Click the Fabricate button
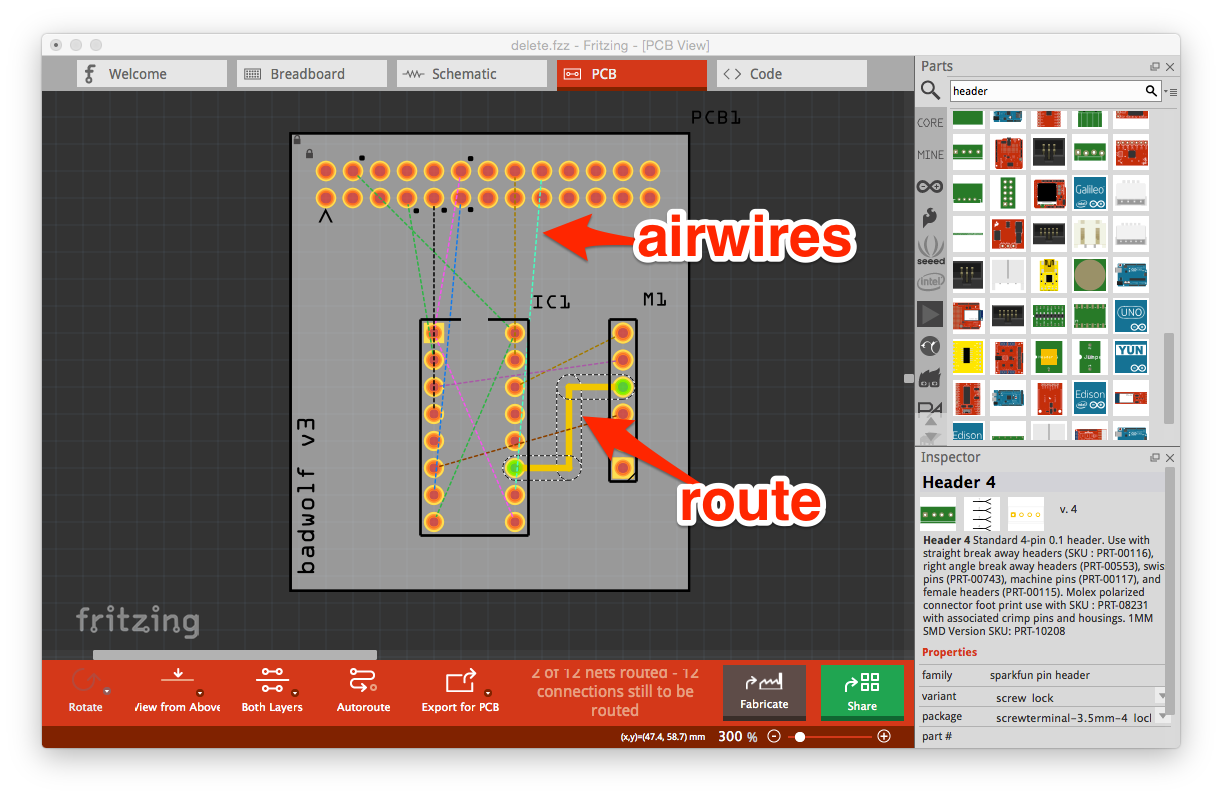This screenshot has height=798, width=1222. tap(764, 693)
